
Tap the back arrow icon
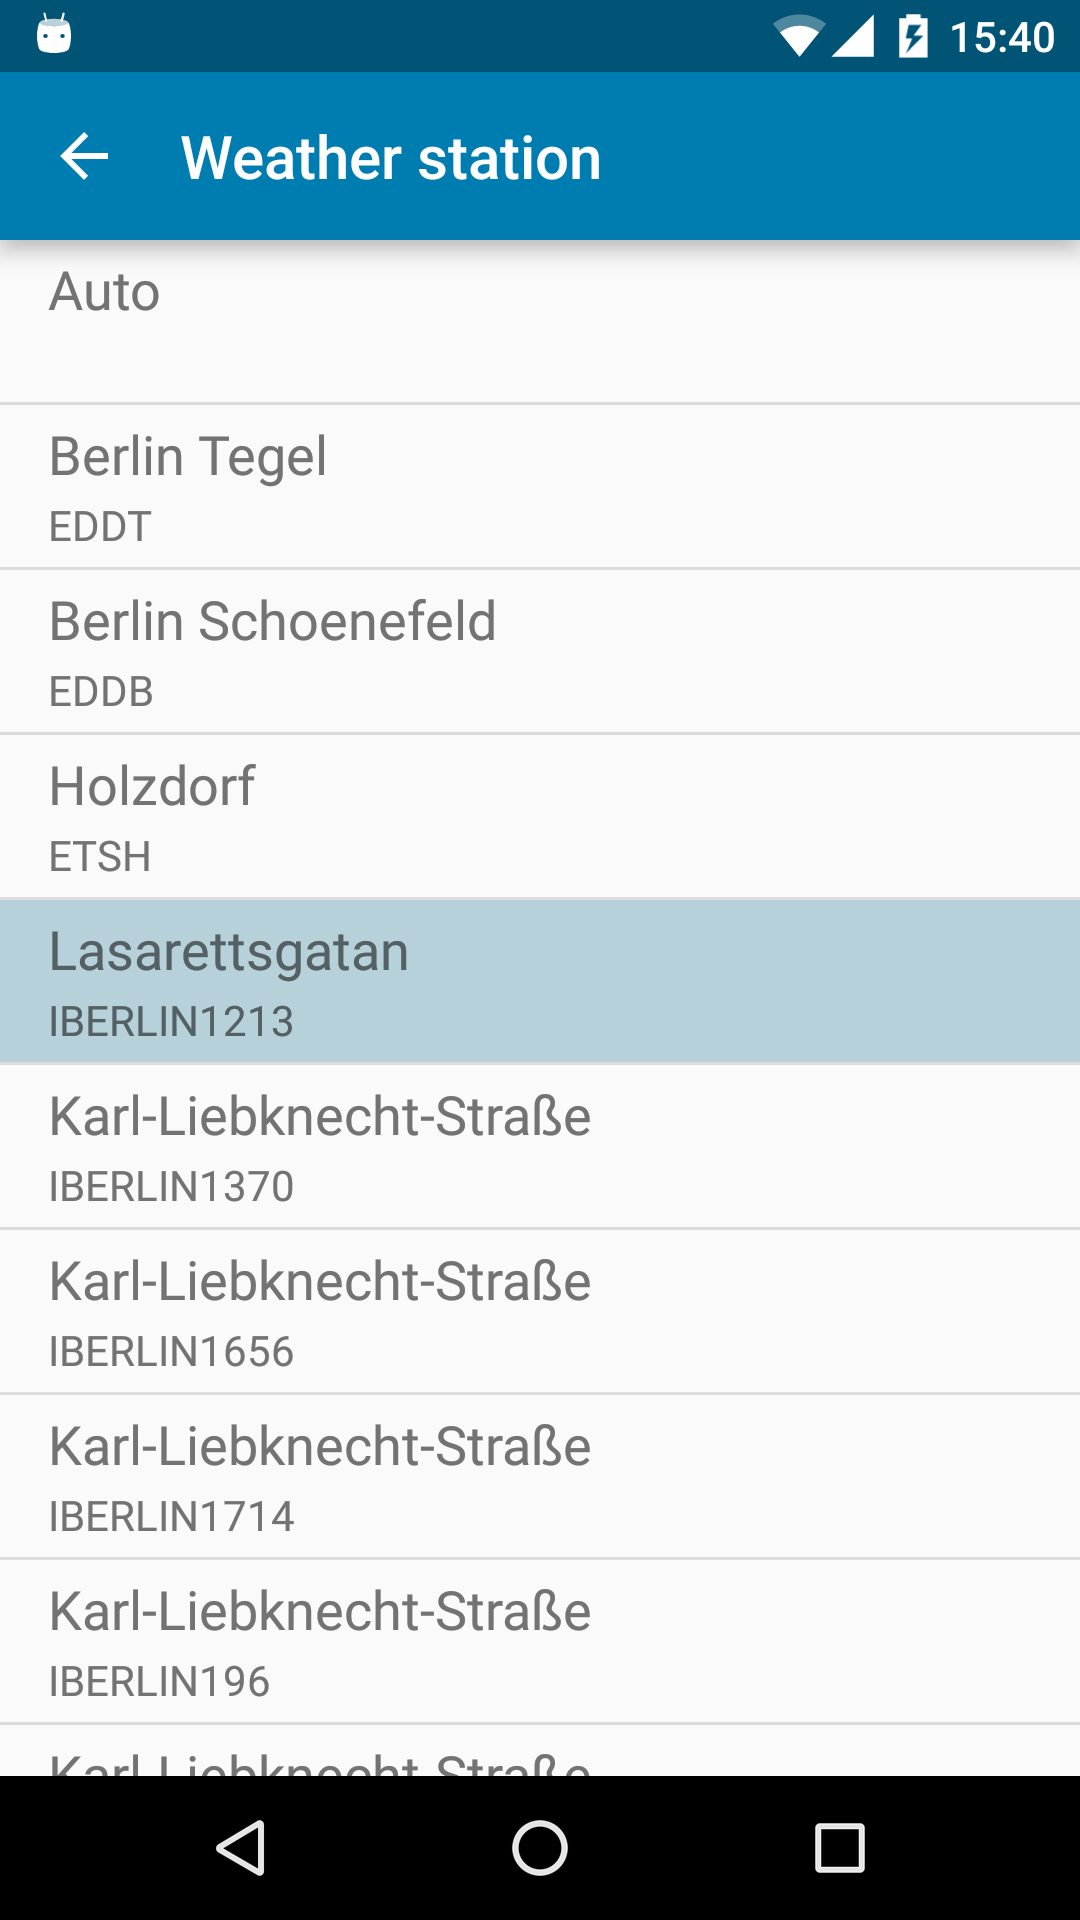click(x=85, y=157)
